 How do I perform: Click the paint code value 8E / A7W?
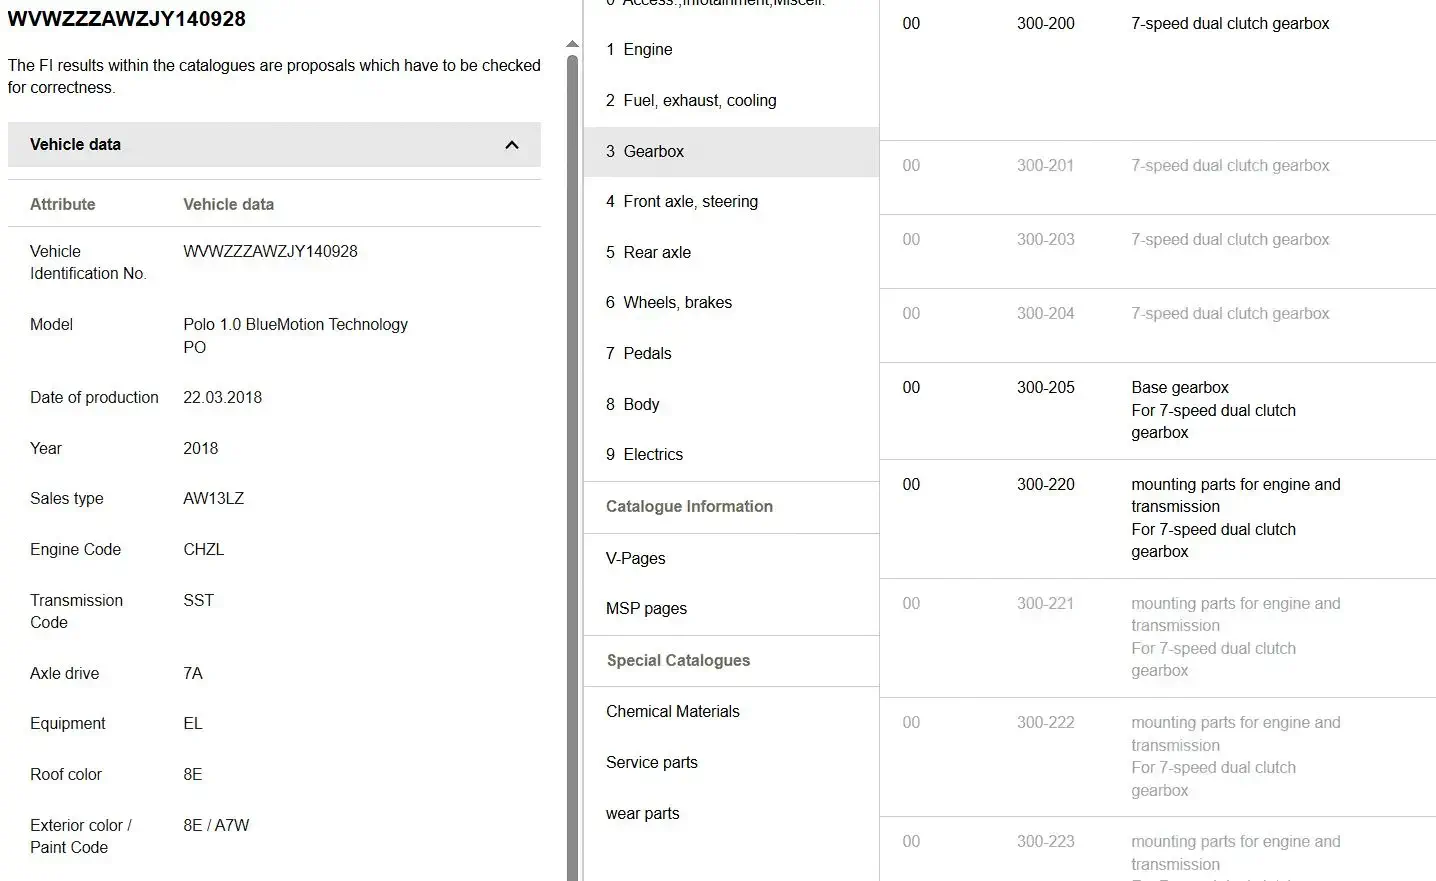[216, 826]
